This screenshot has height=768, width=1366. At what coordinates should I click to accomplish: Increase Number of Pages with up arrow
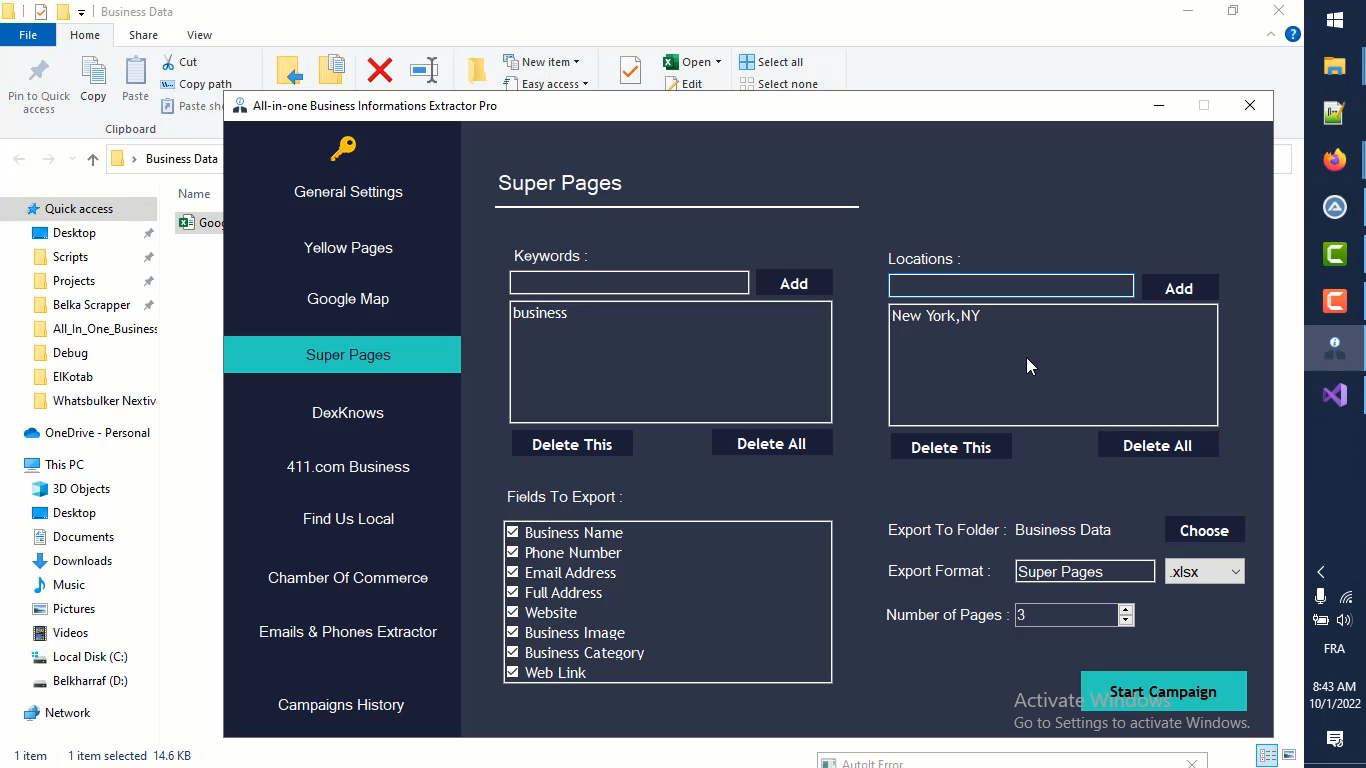[1126, 609]
